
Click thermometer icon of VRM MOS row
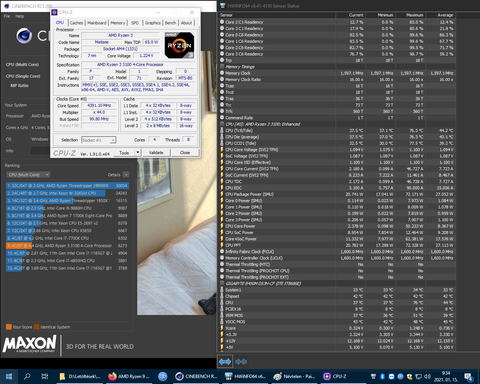coord(222,315)
